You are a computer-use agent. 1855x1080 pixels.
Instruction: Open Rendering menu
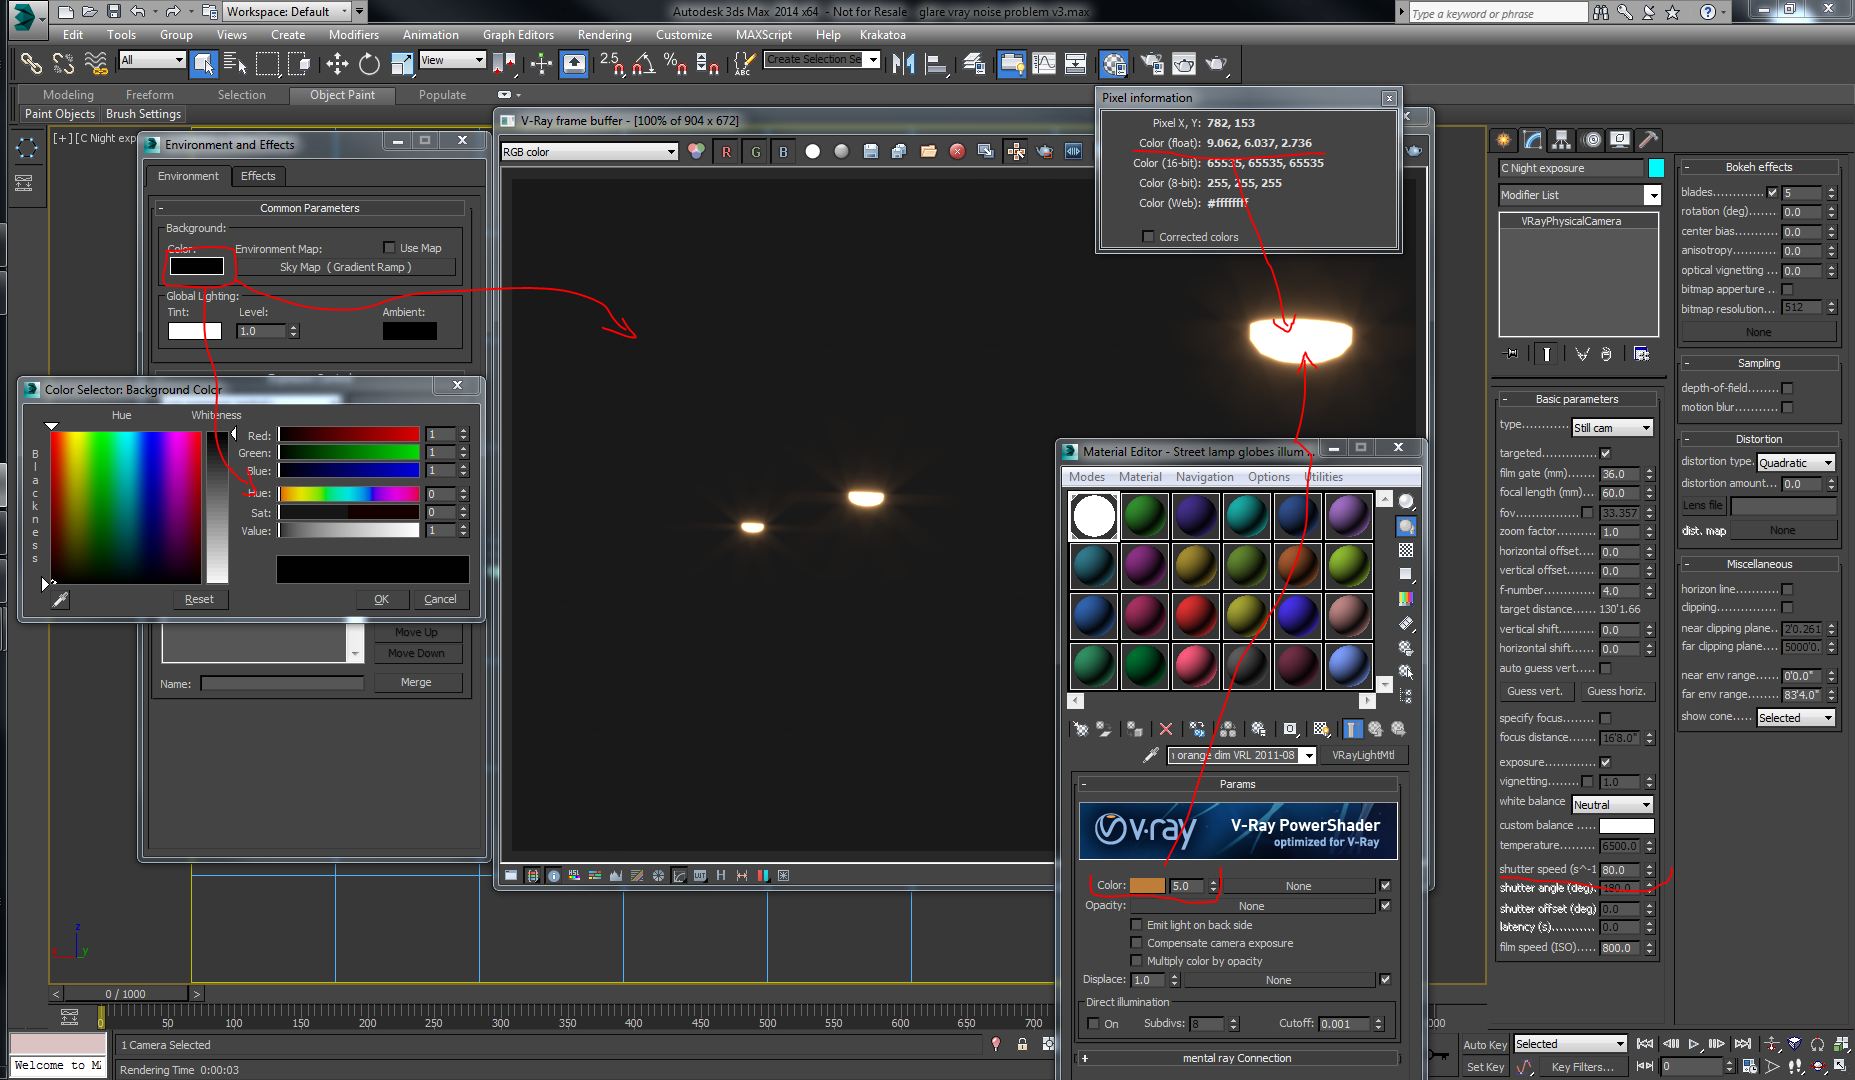(605, 34)
